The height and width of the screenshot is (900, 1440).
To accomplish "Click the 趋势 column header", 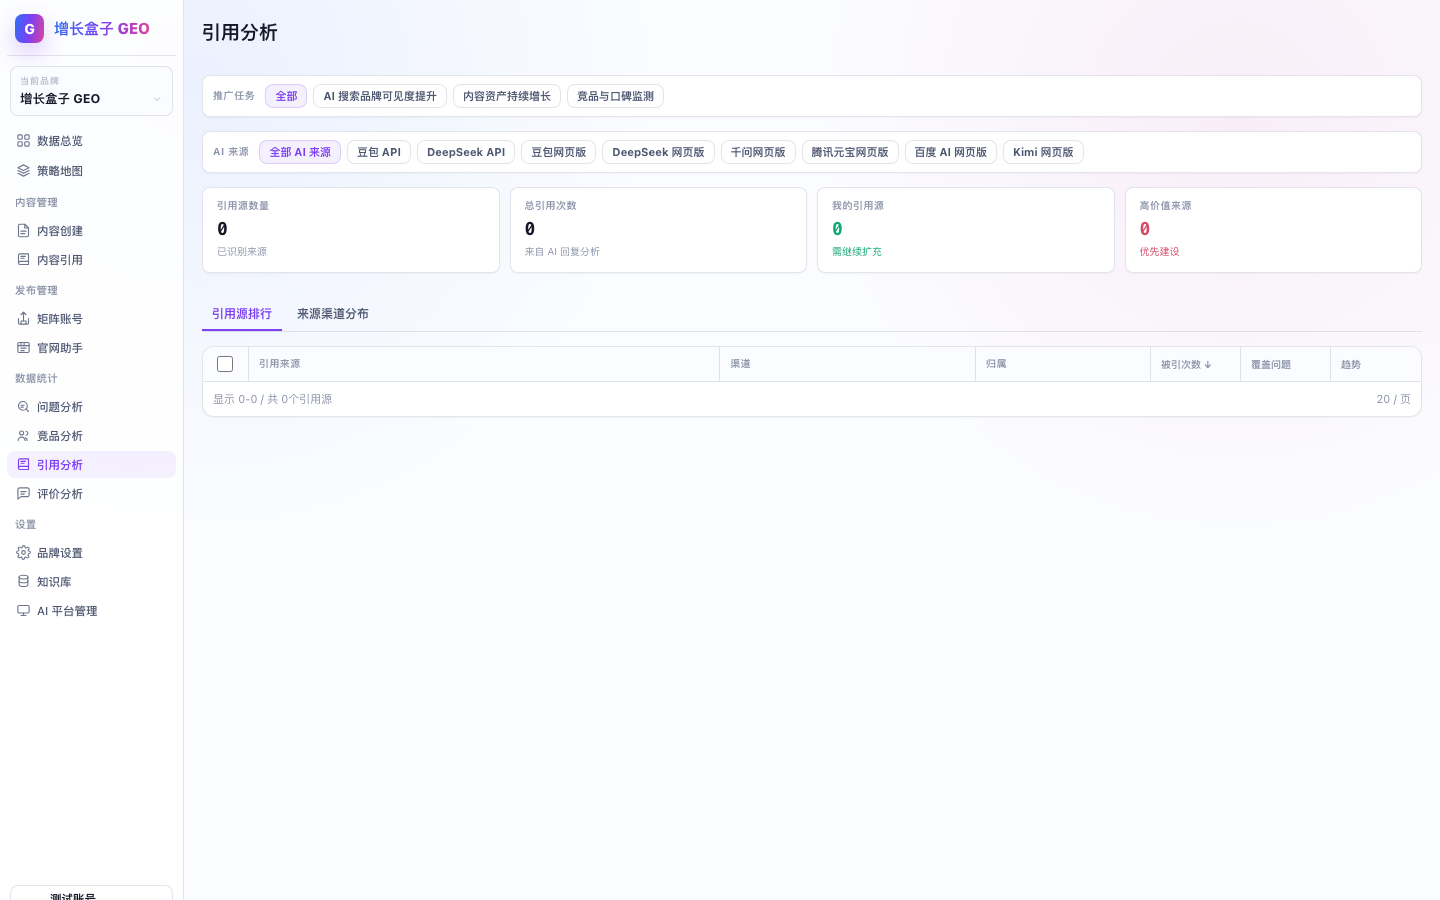I will click(x=1376, y=364).
